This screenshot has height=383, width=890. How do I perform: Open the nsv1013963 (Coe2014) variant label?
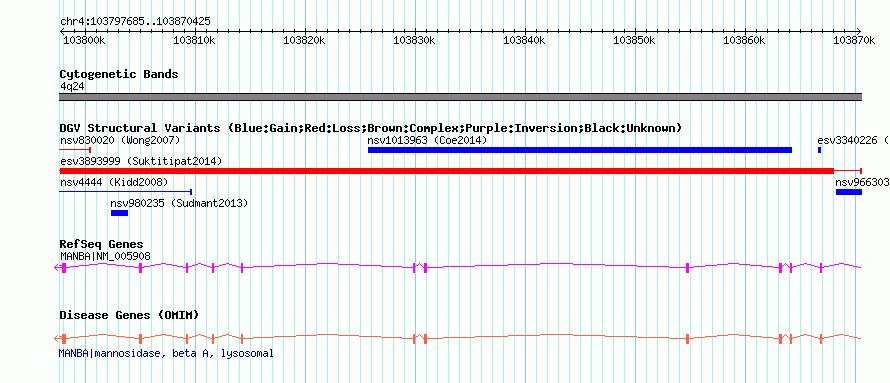(427, 140)
